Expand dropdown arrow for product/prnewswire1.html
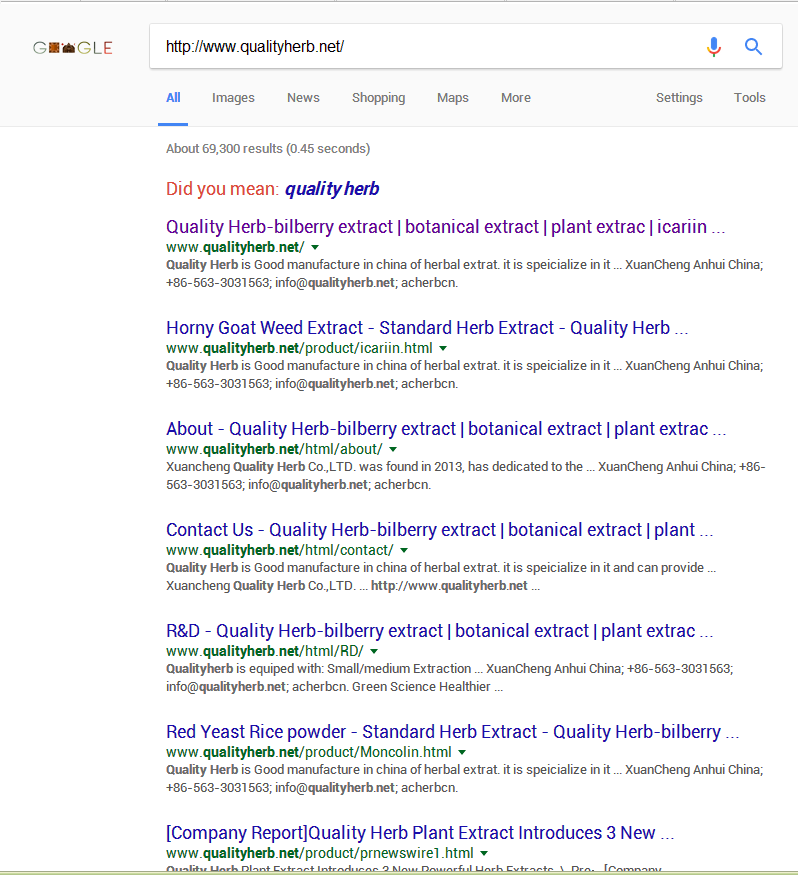Viewport: 798px width, 875px height. (x=484, y=853)
